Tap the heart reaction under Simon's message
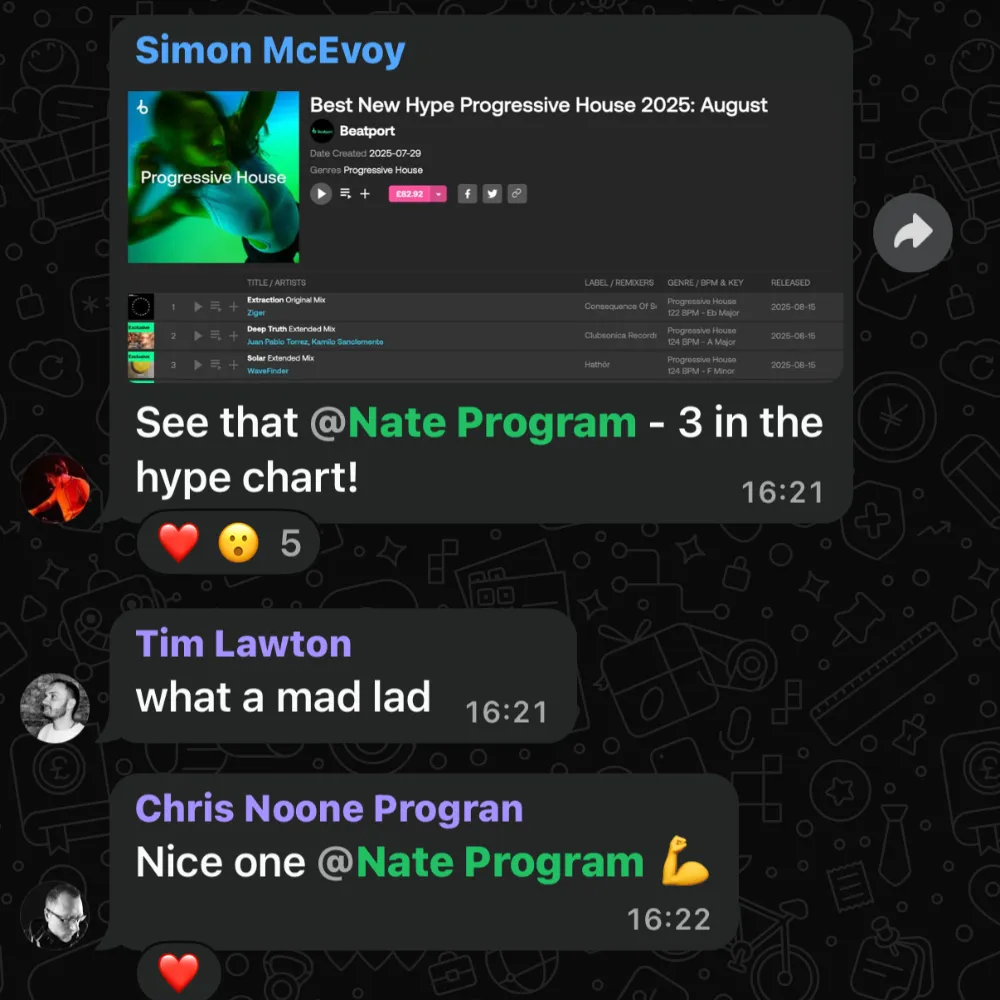The width and height of the screenshot is (1000, 1000). [x=179, y=543]
